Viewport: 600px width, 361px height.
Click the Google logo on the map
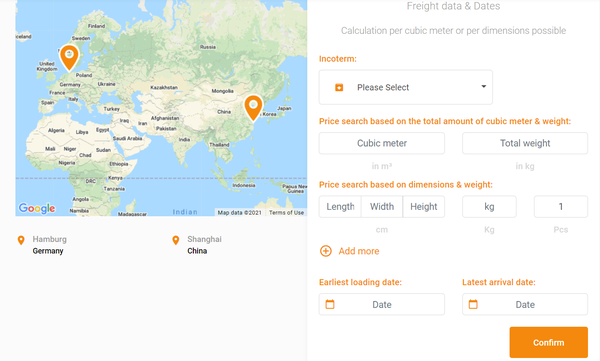[x=37, y=208]
